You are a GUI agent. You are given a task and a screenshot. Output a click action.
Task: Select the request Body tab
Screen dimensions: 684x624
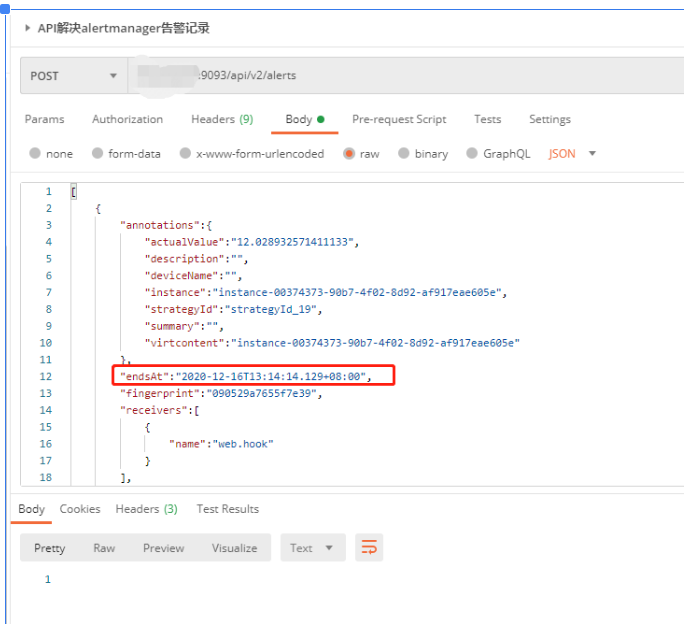point(304,120)
